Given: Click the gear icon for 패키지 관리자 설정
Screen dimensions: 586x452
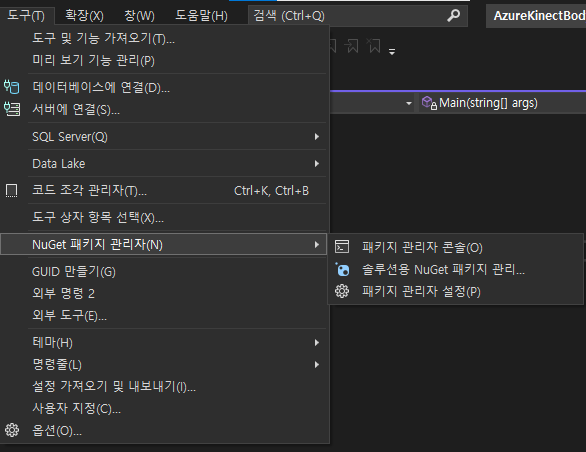Looking at the screenshot, I should pyautogui.click(x=342, y=291).
